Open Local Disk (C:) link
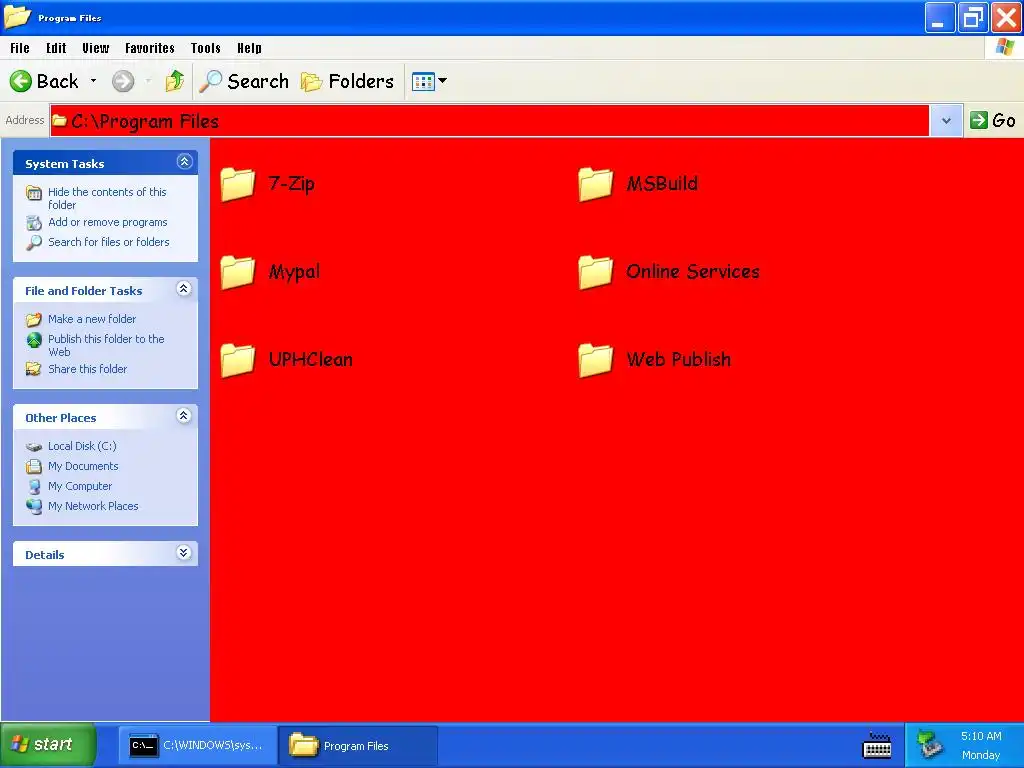Screen dimensions: 1024x768 82,446
